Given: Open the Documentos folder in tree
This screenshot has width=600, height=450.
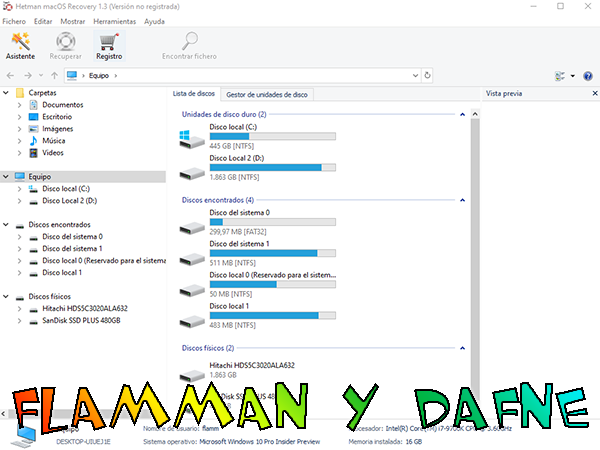Looking at the screenshot, I should [62, 104].
